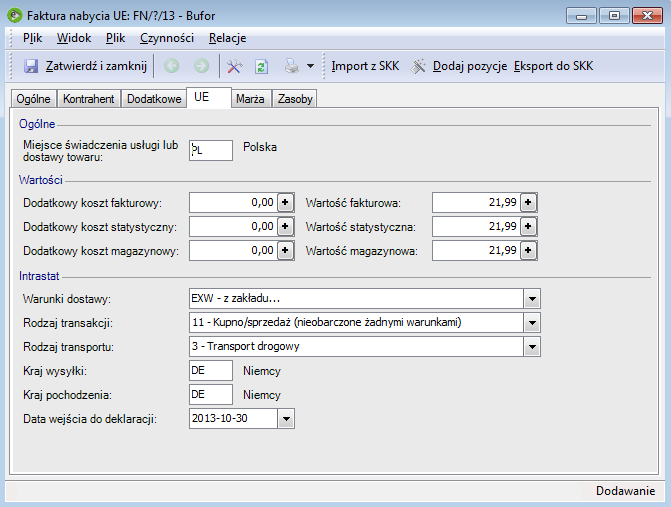
Task: Click Dodaj pozycje button label
Action: pyautogui.click(x=470, y=66)
